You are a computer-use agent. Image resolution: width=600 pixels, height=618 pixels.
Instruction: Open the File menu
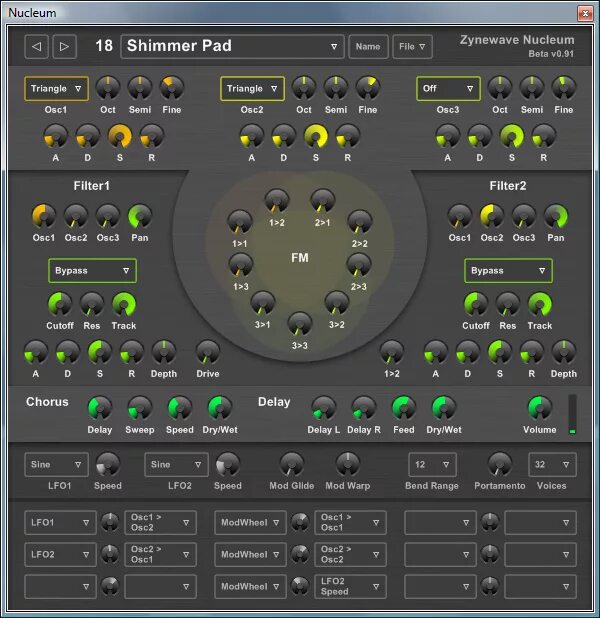click(x=412, y=47)
